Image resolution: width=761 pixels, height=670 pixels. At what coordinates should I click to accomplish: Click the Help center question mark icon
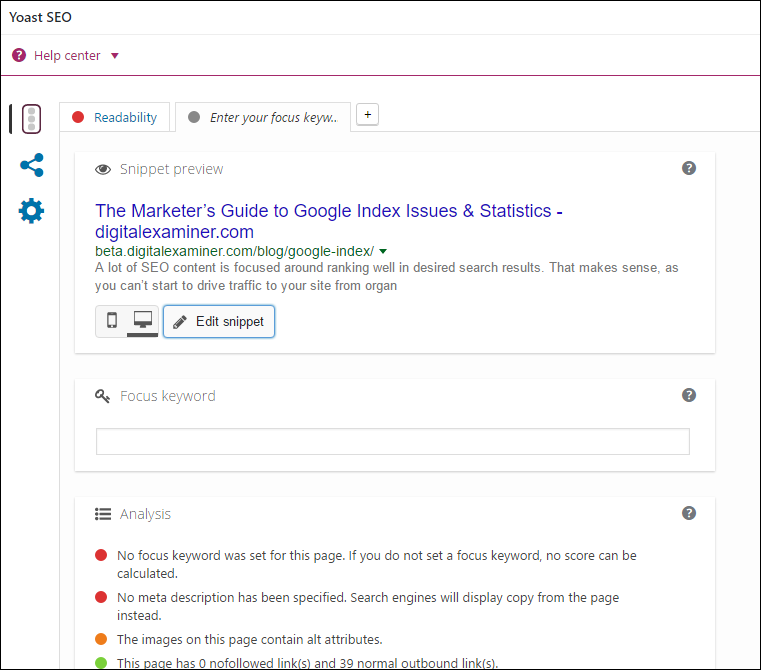coord(19,55)
